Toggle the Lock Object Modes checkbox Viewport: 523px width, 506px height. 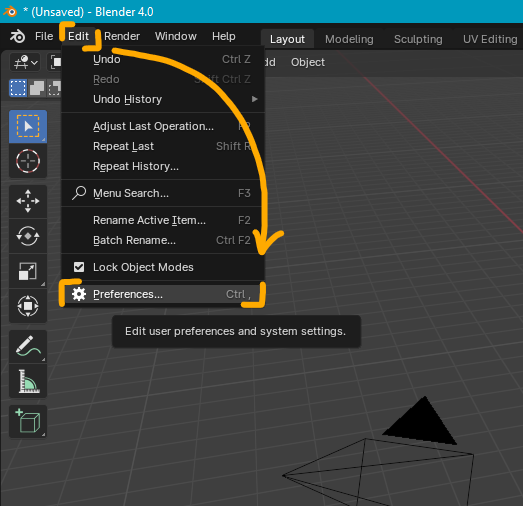click(x=79, y=267)
